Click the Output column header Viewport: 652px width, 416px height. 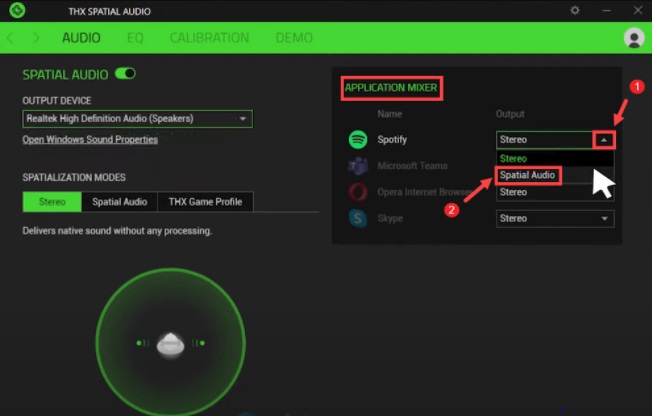click(x=510, y=114)
